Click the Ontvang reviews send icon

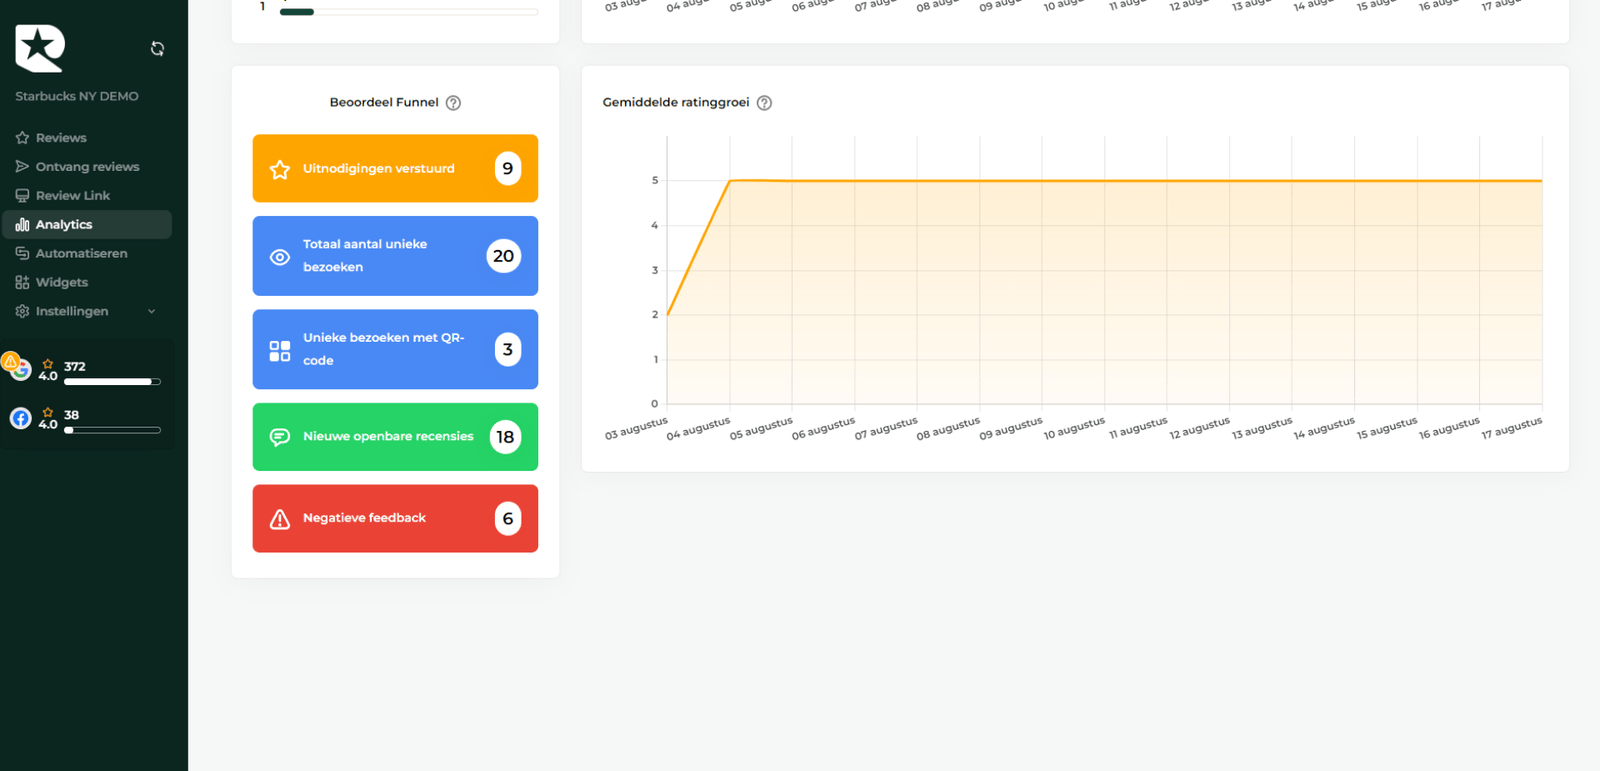[22, 167]
